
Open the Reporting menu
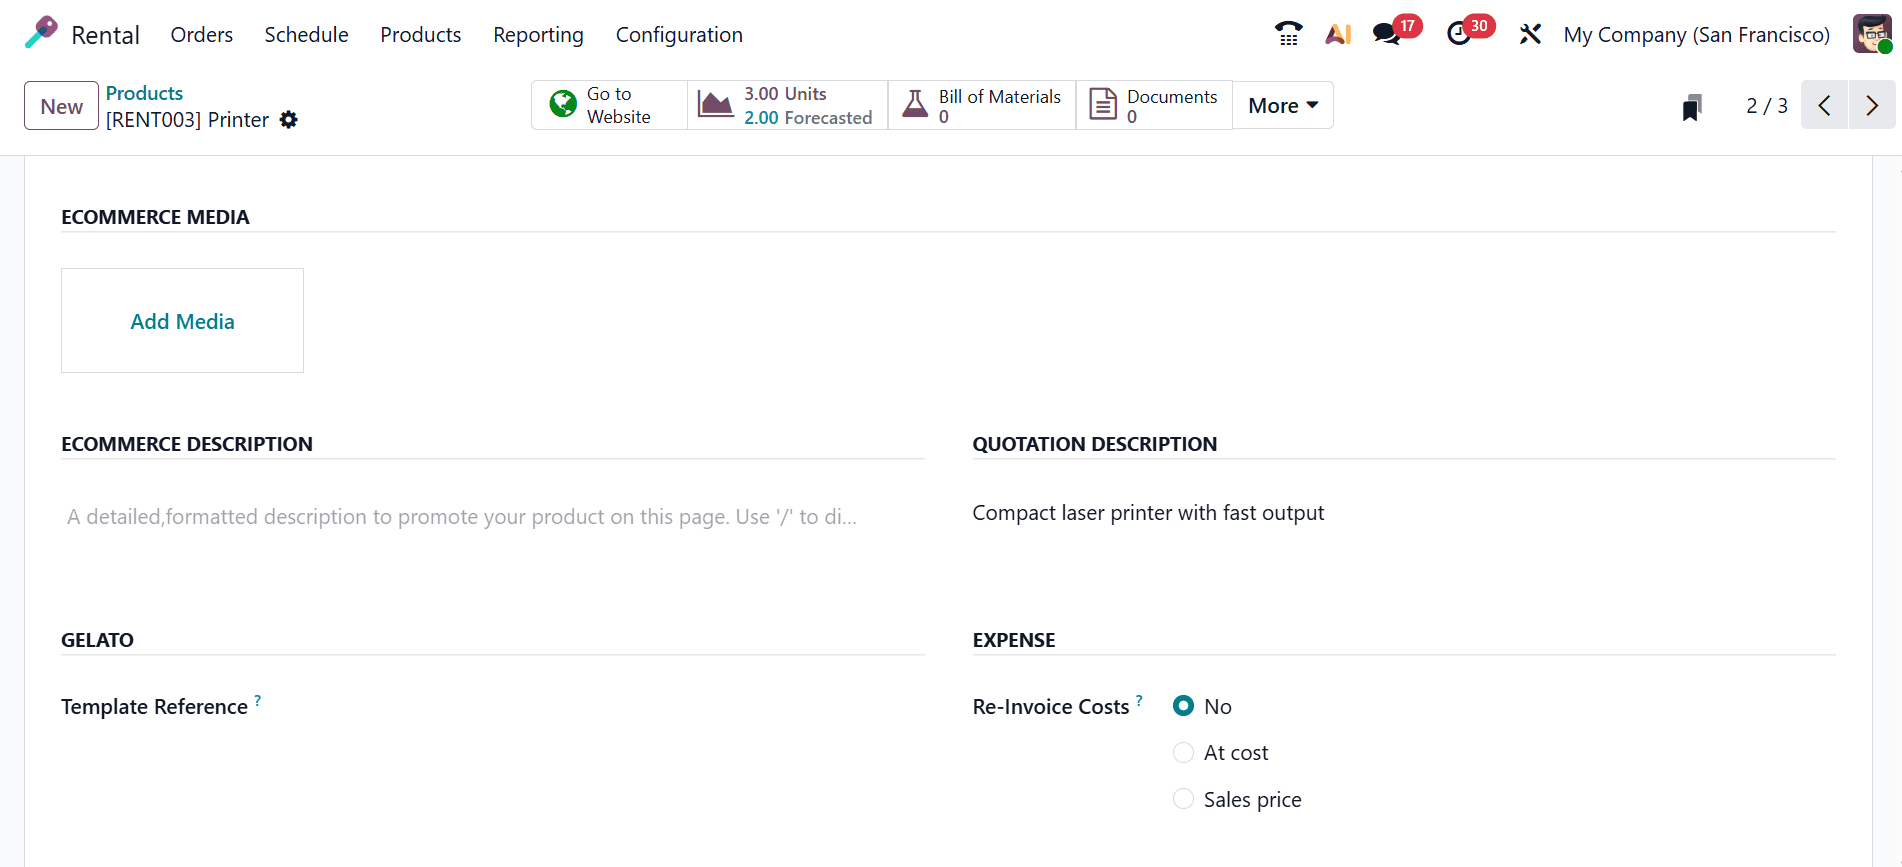[x=538, y=35]
